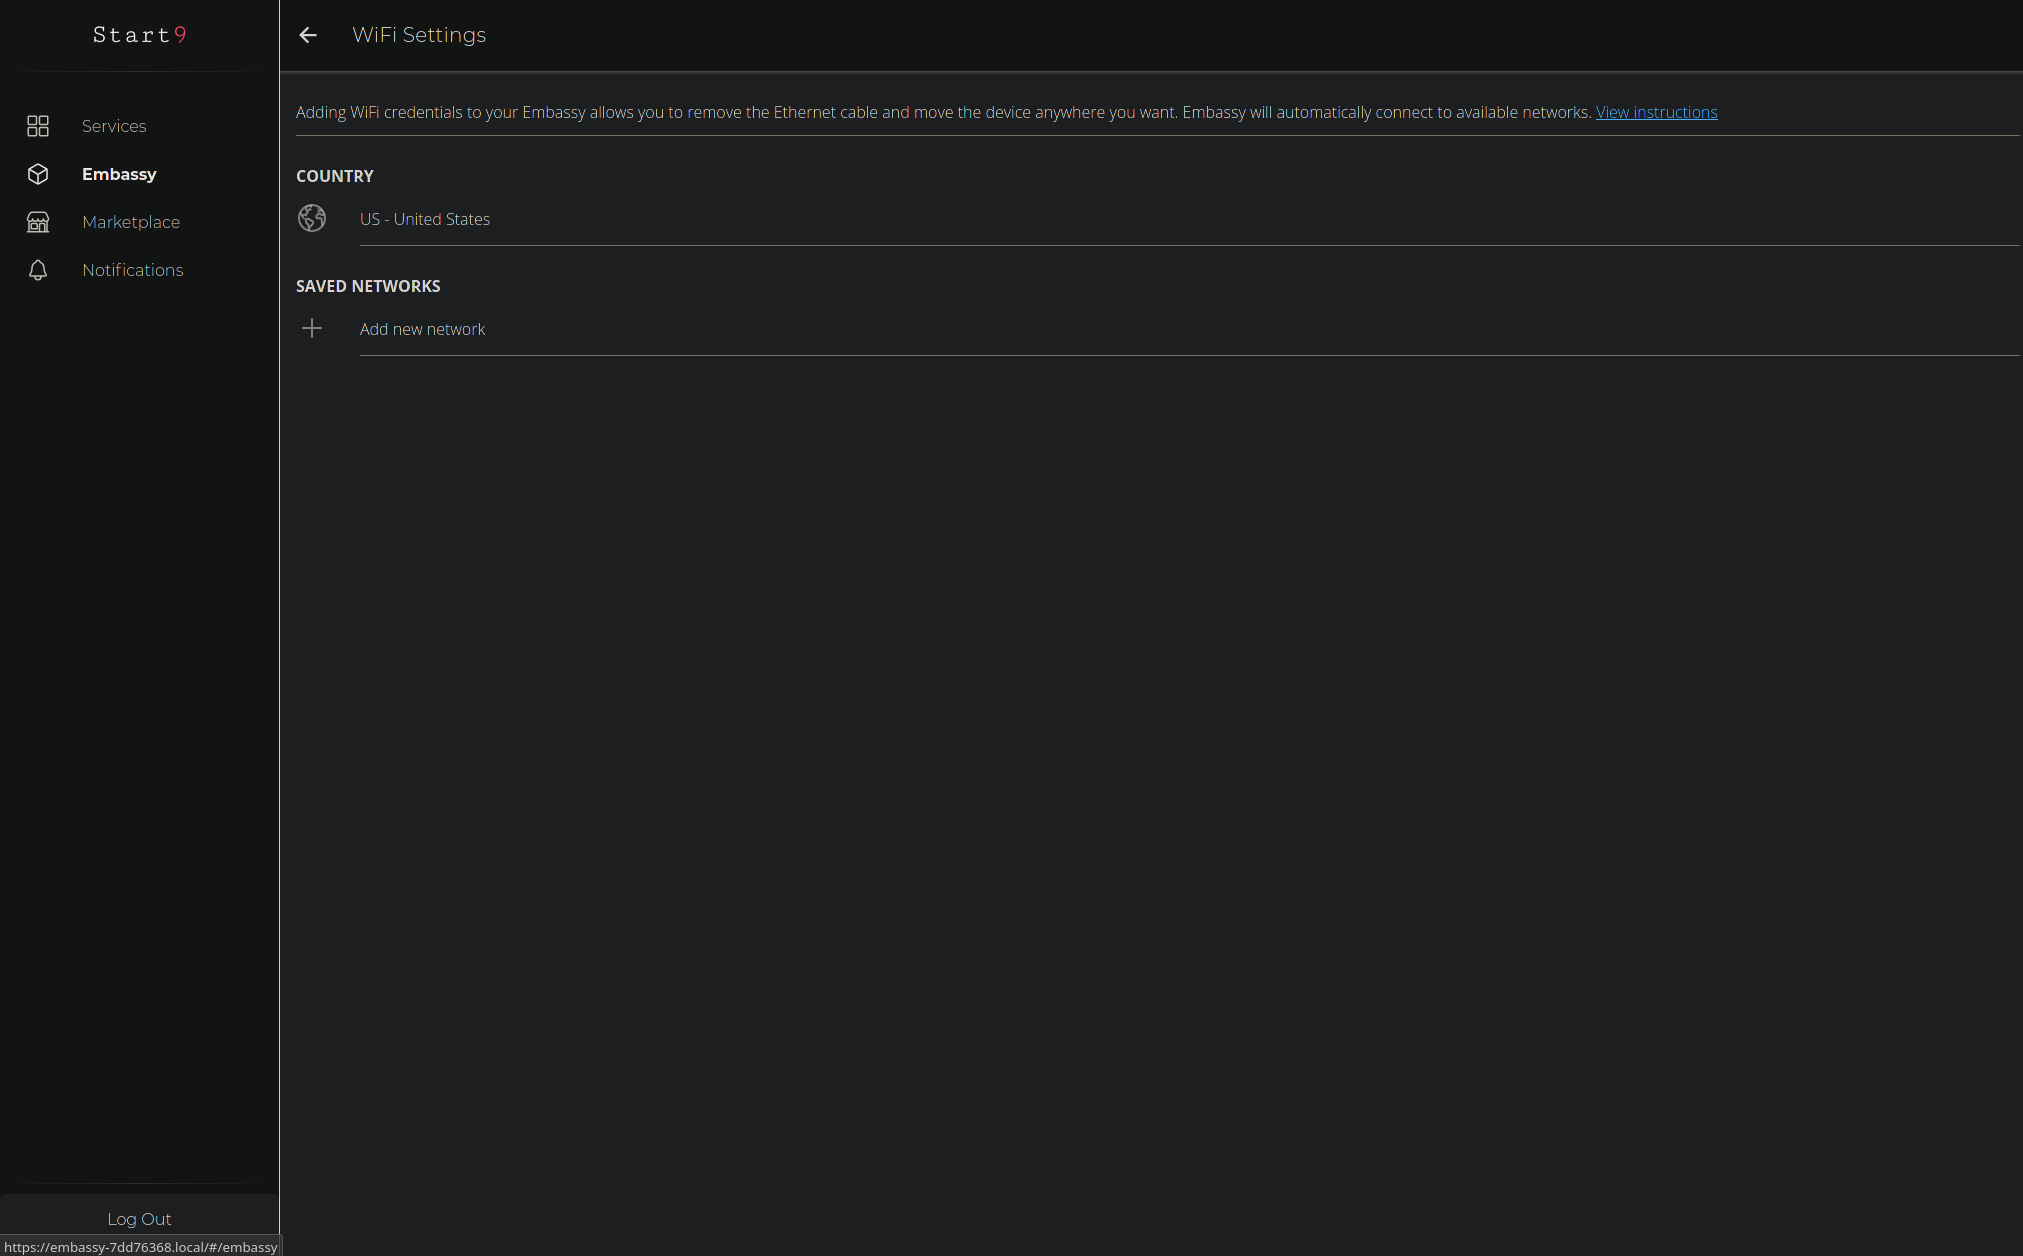
Task: Click the back arrow in the header
Action: pyautogui.click(x=308, y=35)
